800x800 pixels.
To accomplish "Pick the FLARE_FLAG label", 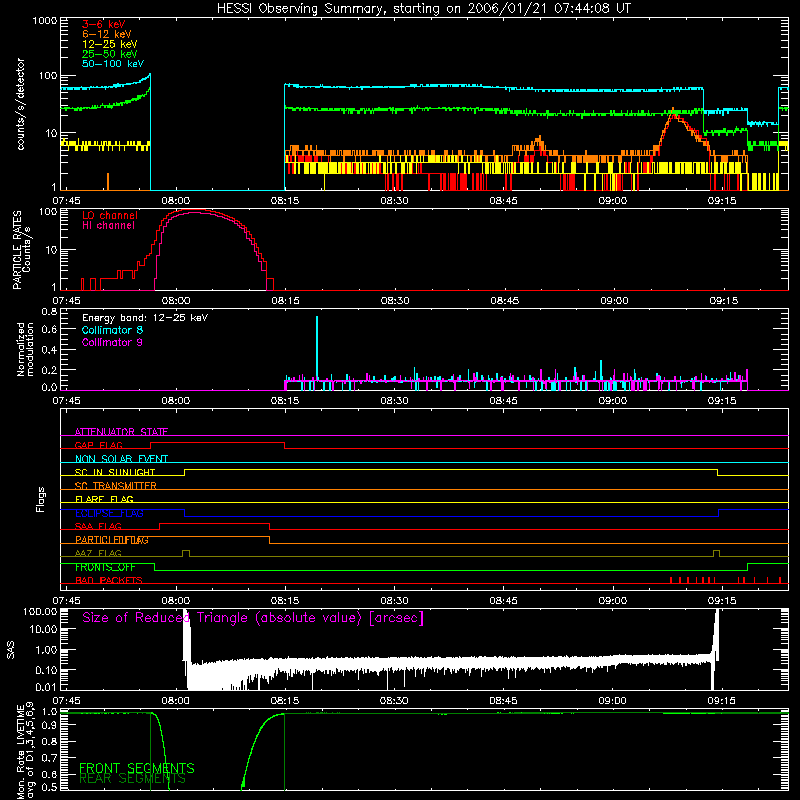I will point(104,499).
